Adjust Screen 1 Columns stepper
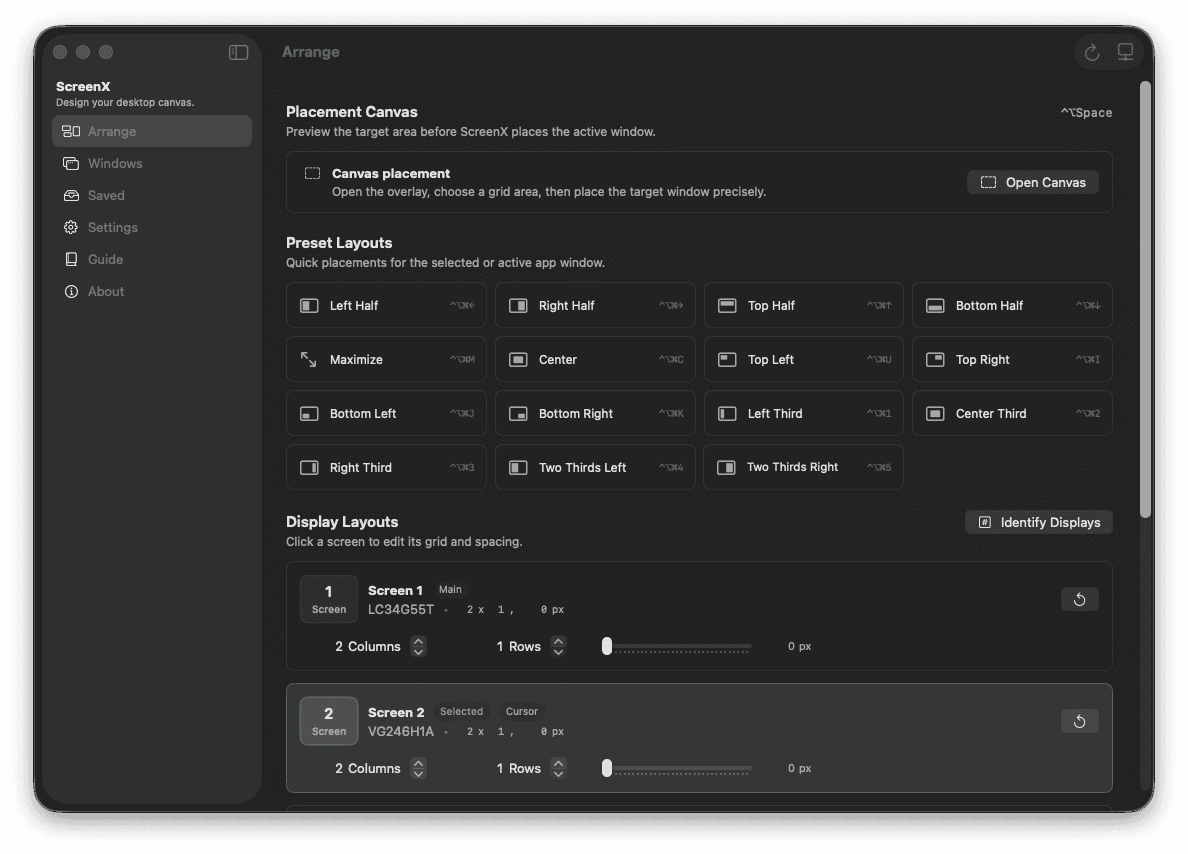The image size is (1188, 854). pyautogui.click(x=418, y=646)
